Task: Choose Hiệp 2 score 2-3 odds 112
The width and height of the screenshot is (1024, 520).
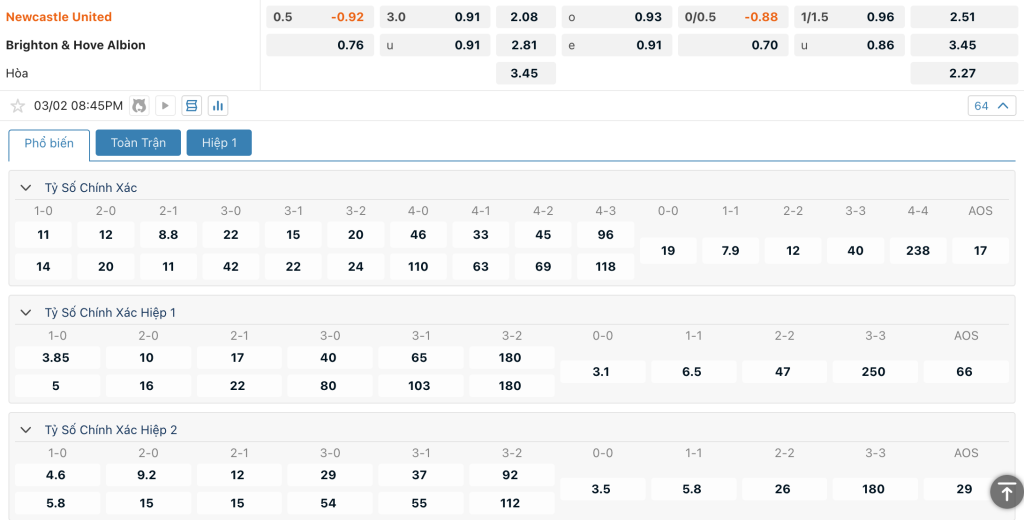Action: [x=510, y=503]
